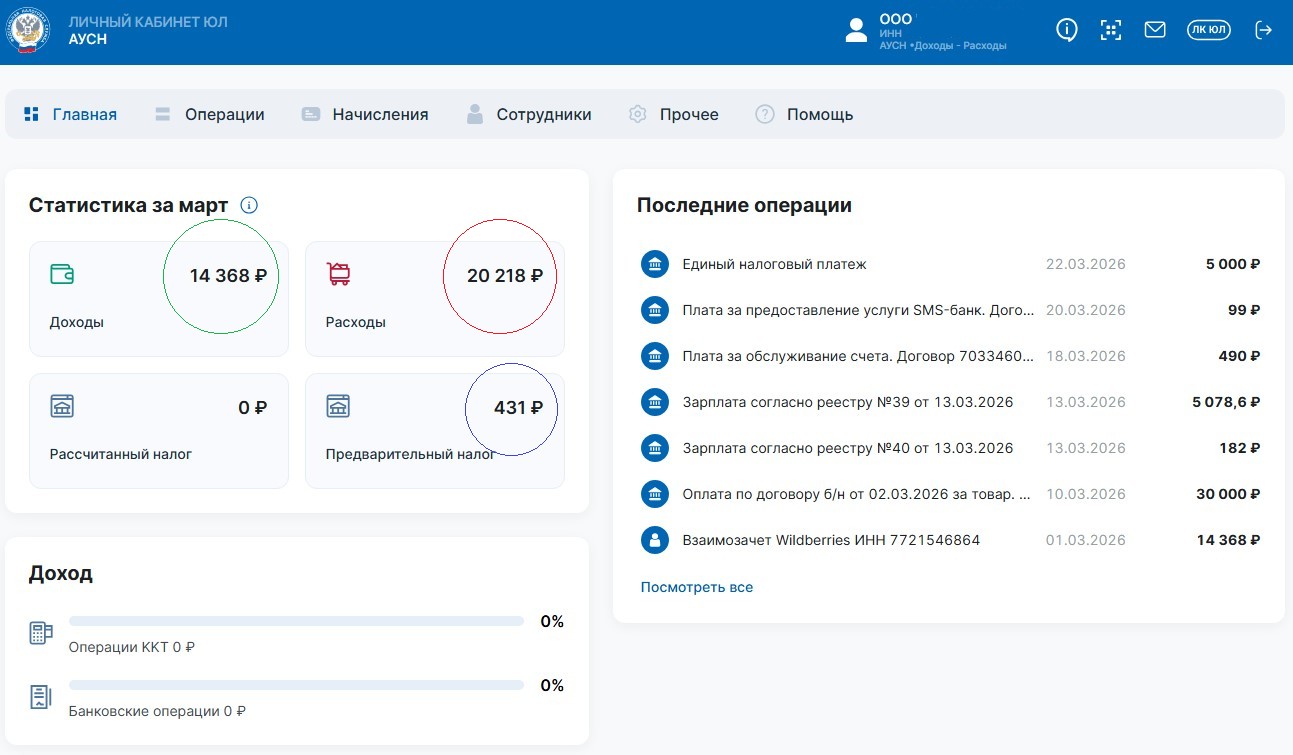Click the amount 5 078,6 ₽
This screenshot has height=755, width=1293.
[x=1226, y=402]
